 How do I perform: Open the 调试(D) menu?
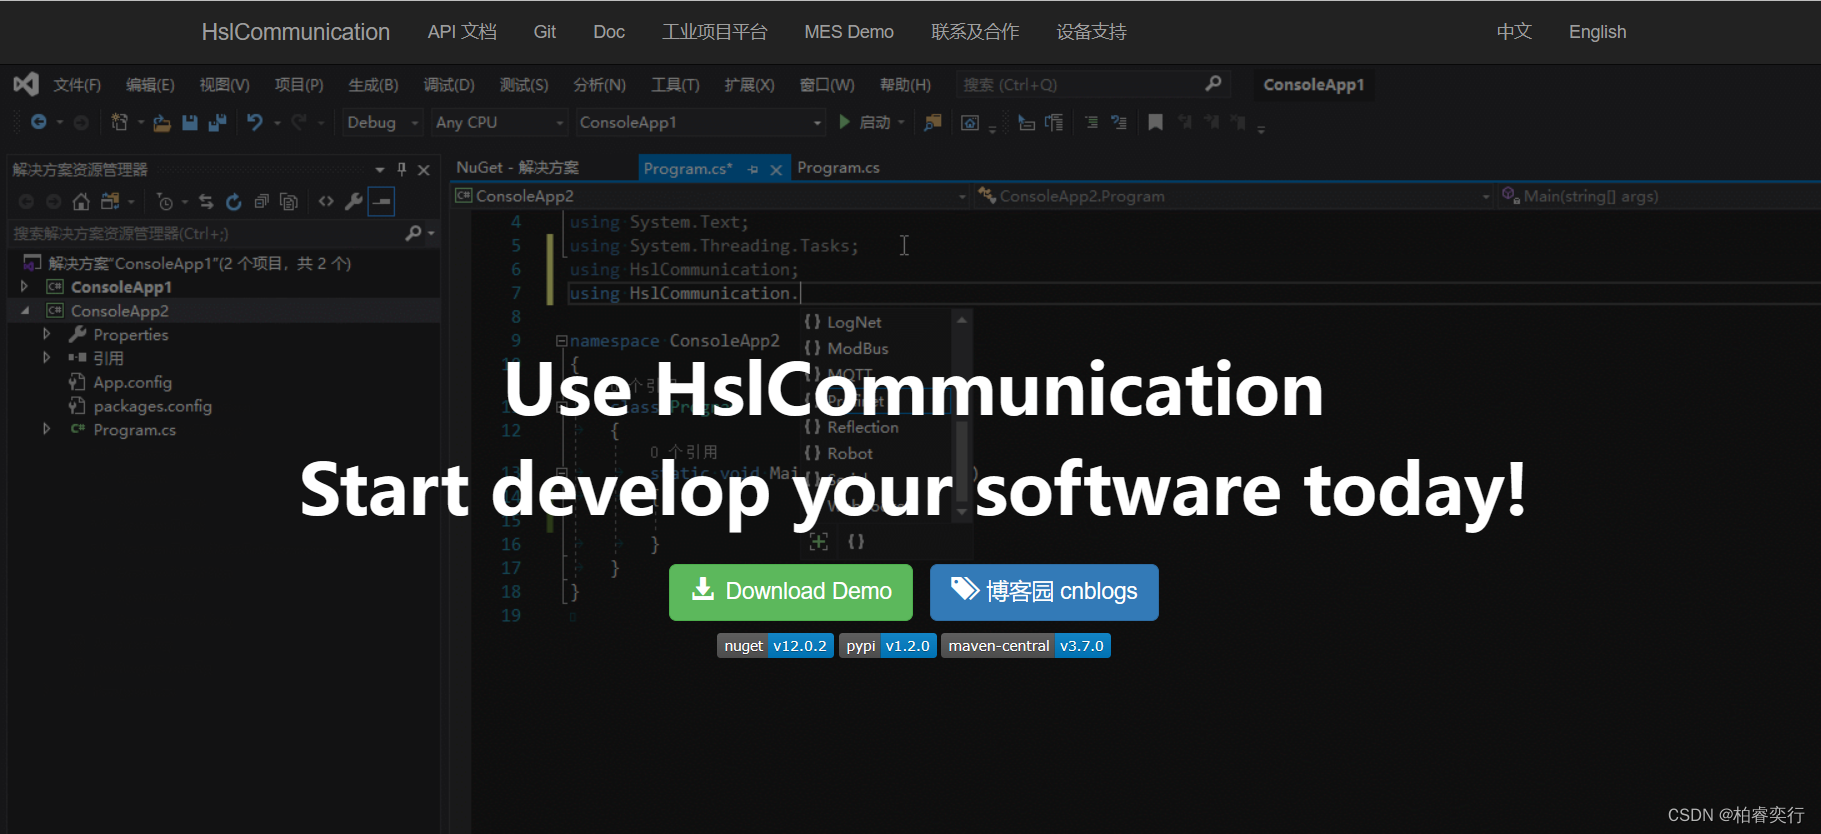tap(449, 85)
